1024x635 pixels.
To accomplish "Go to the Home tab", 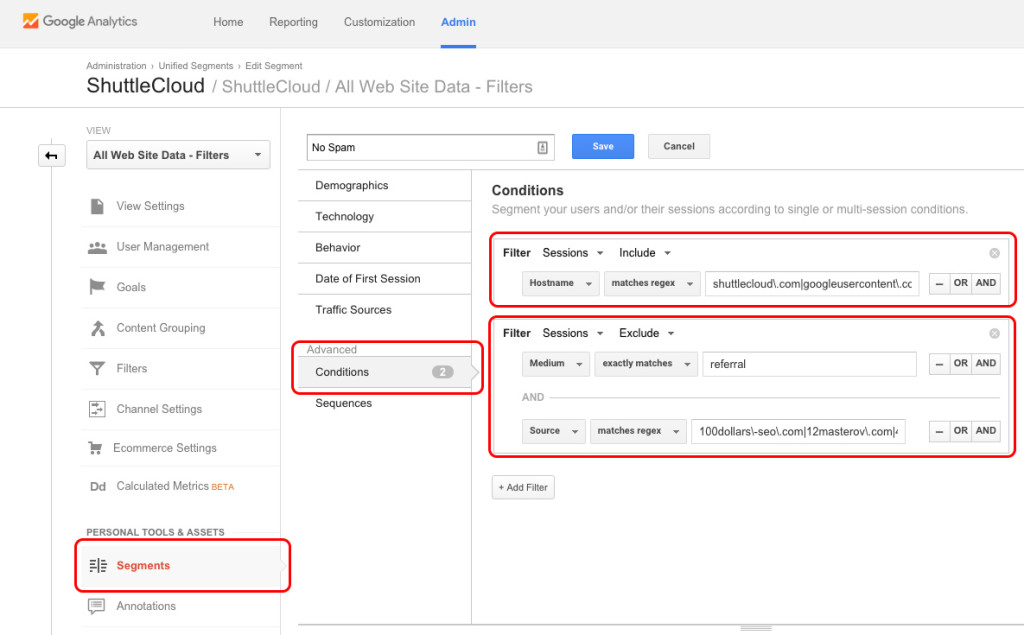I will pyautogui.click(x=228, y=22).
